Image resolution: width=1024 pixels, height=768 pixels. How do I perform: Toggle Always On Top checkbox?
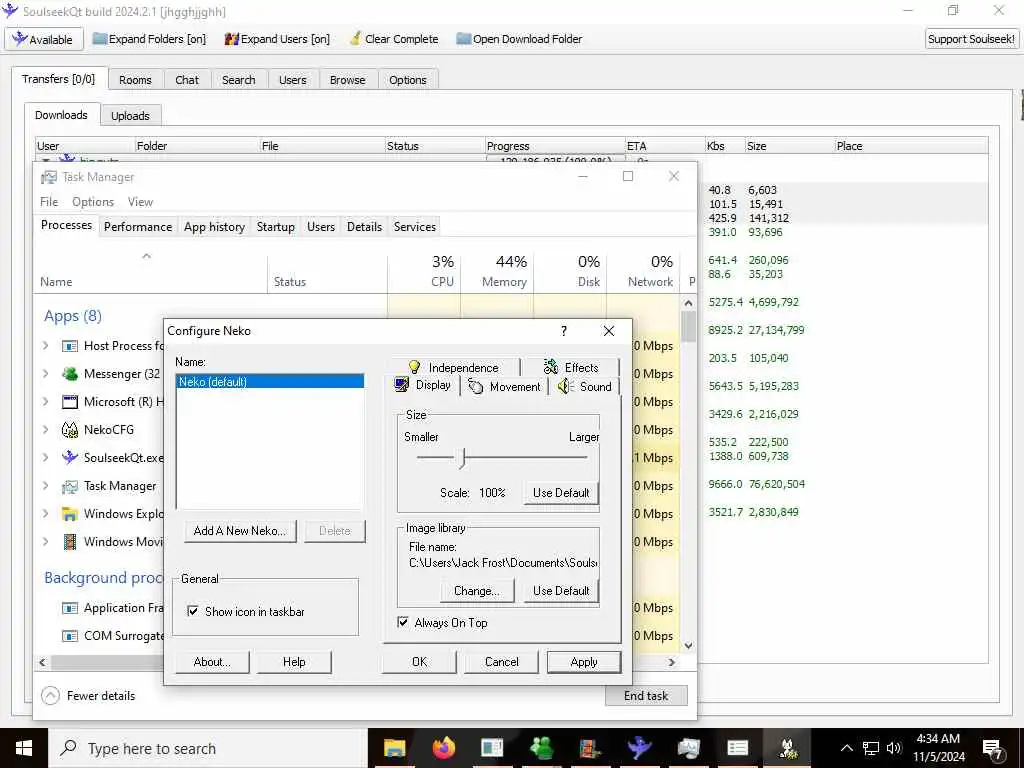click(403, 622)
